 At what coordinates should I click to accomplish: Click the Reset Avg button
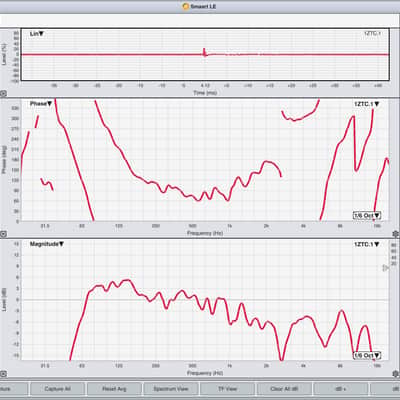click(x=114, y=389)
